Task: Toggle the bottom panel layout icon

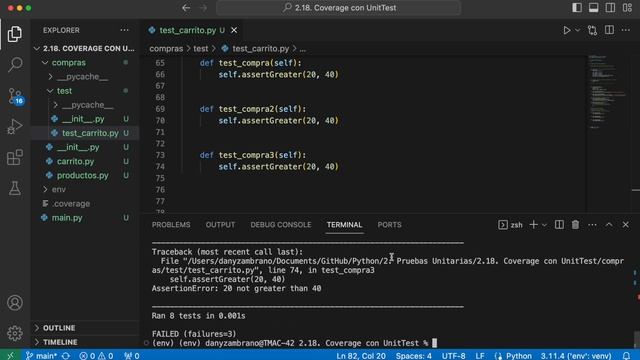Action: pos(593,8)
